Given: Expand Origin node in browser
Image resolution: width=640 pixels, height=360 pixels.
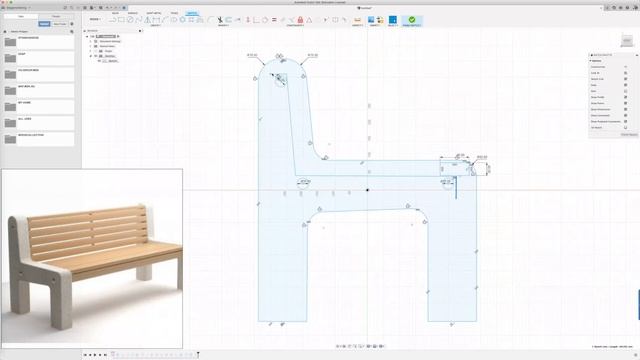Looking at the screenshot, I should coord(91,51).
